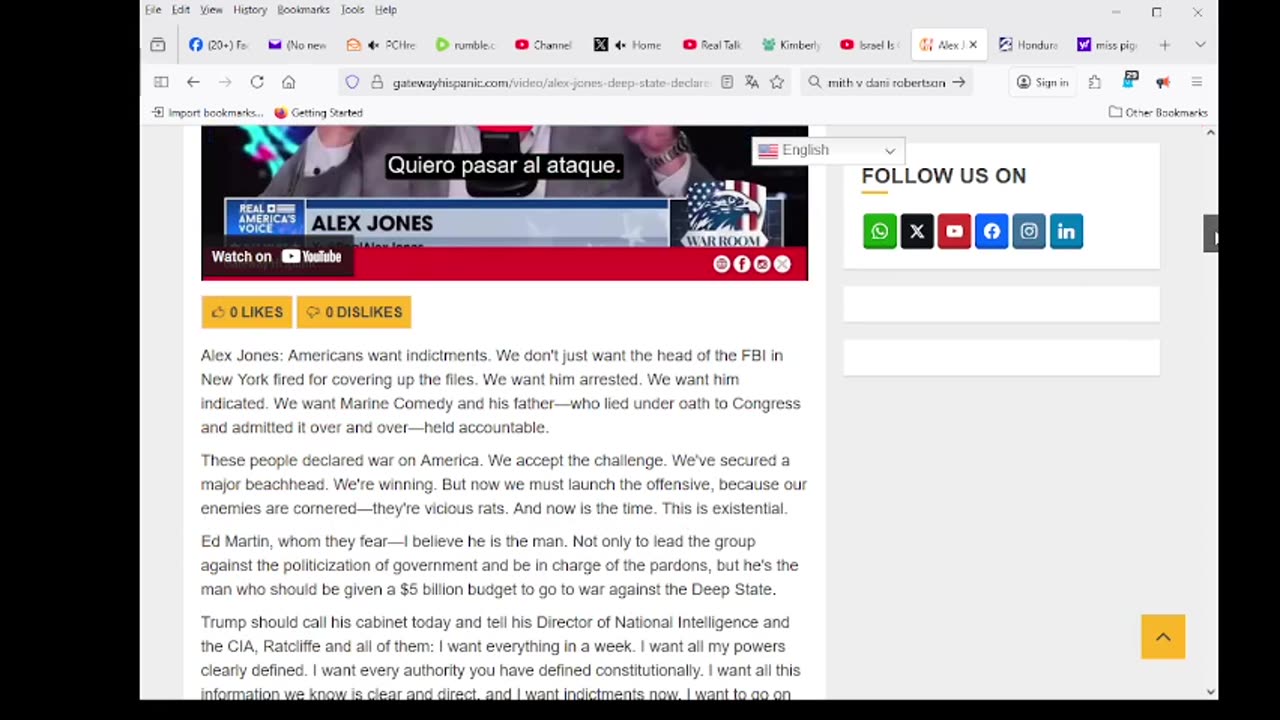Open the megaphone toolbar icon
The height and width of the screenshot is (720, 1280).
(x=1163, y=82)
